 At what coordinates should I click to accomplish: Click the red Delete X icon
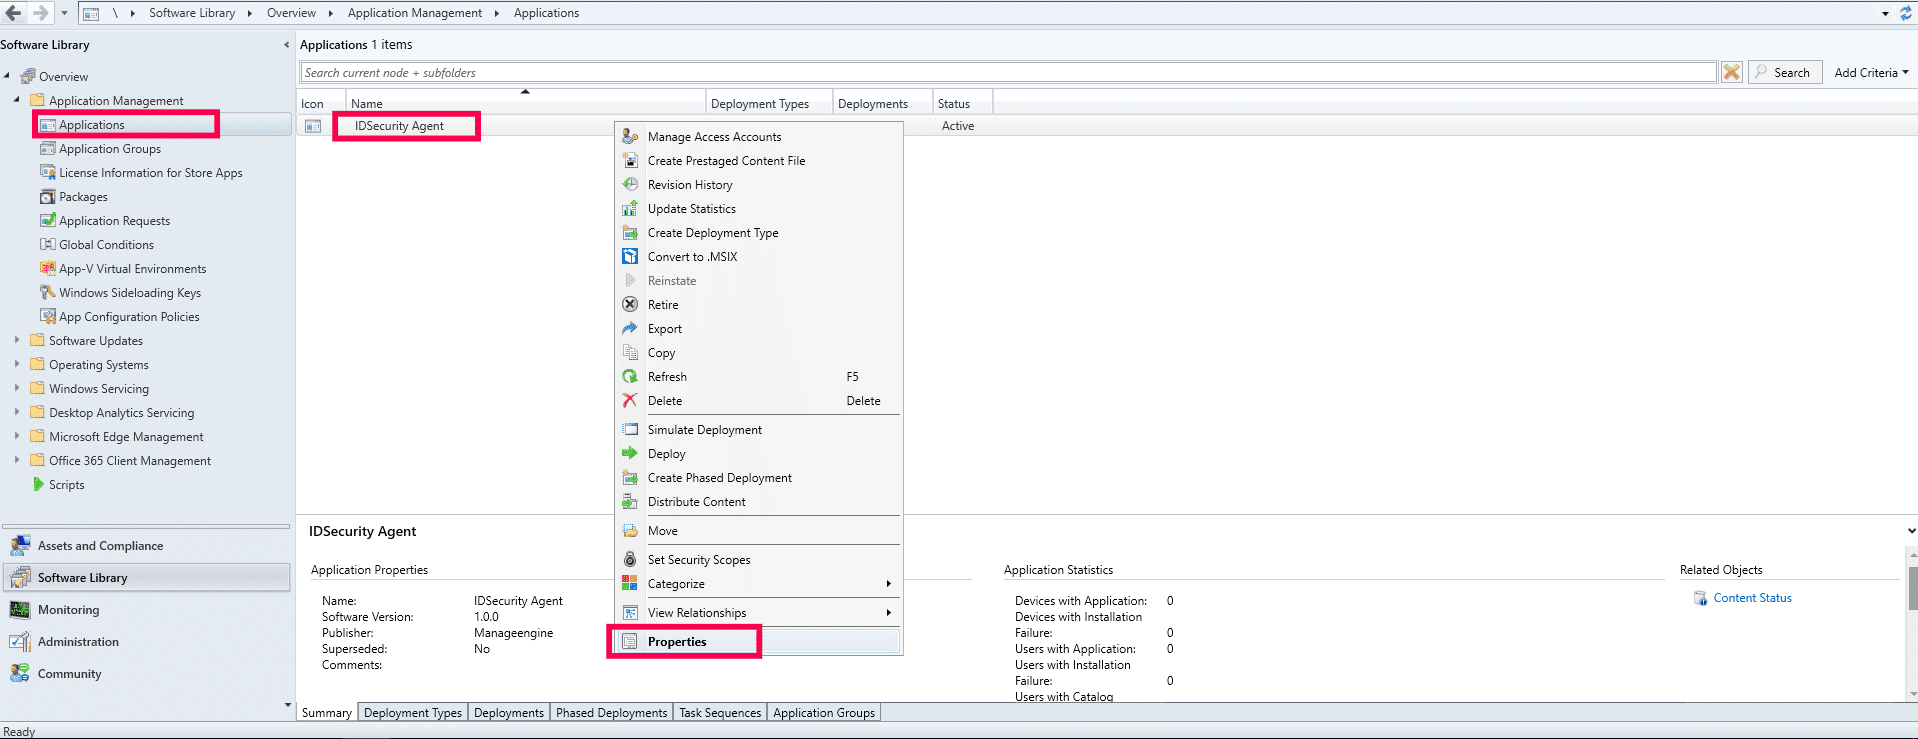(x=630, y=401)
